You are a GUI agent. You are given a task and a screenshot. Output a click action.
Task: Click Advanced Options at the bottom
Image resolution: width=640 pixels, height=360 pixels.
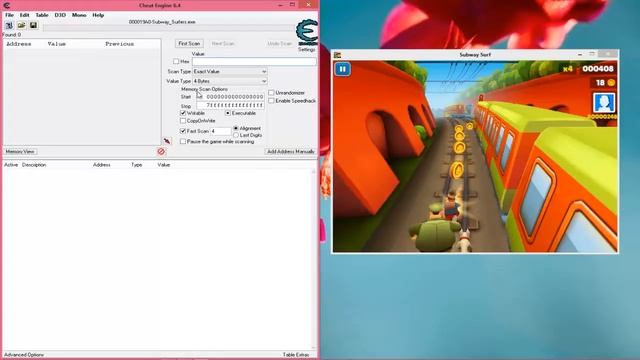24,355
